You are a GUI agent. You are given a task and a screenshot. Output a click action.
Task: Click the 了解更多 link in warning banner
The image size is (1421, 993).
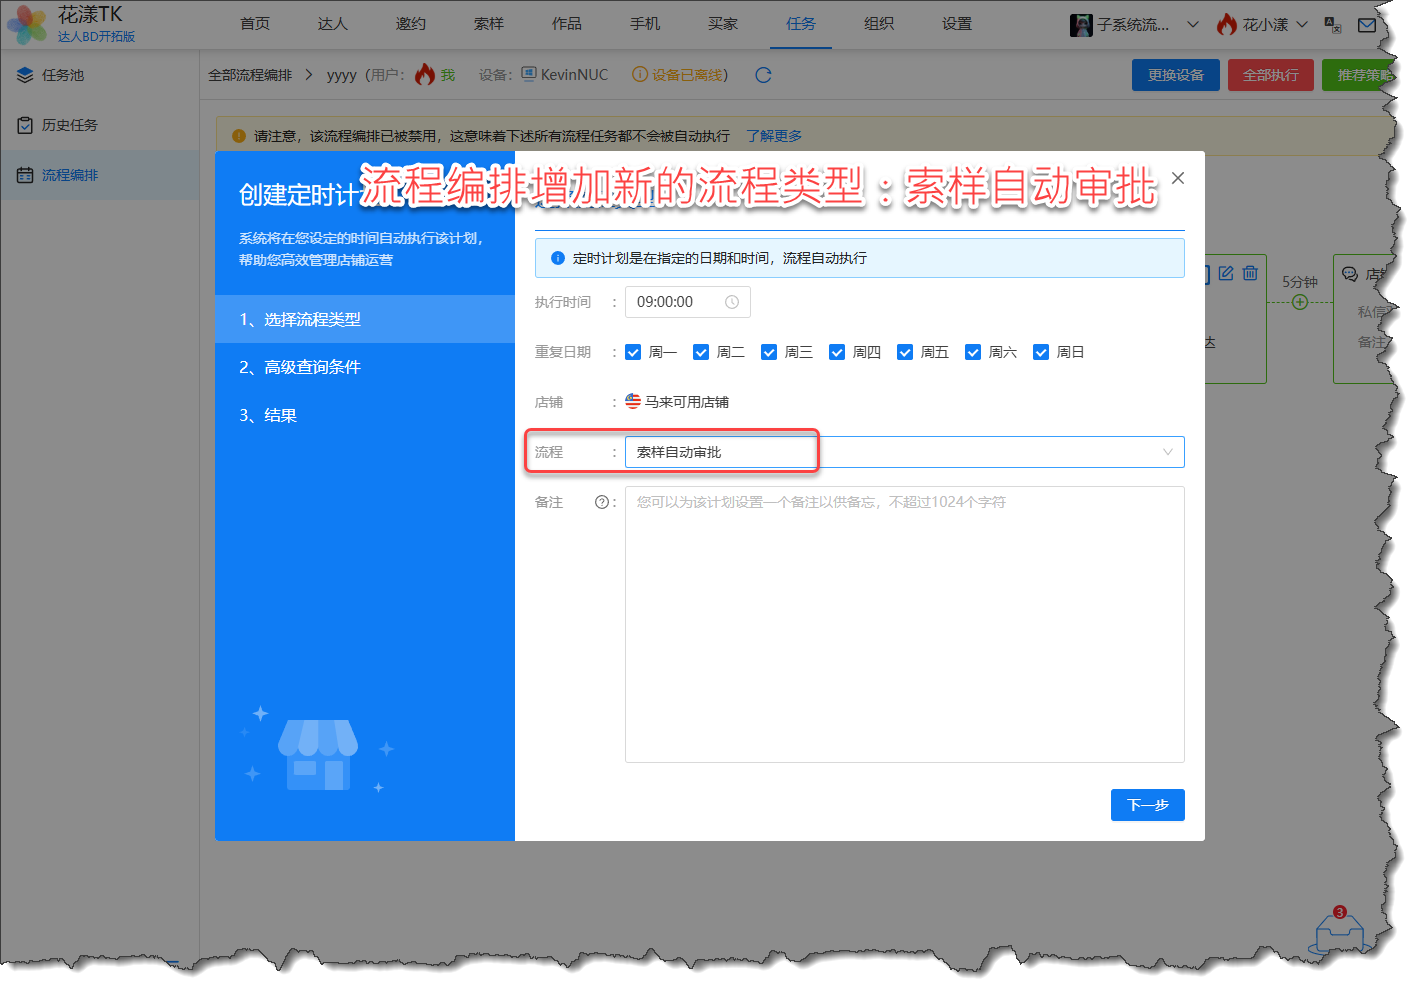click(x=774, y=136)
